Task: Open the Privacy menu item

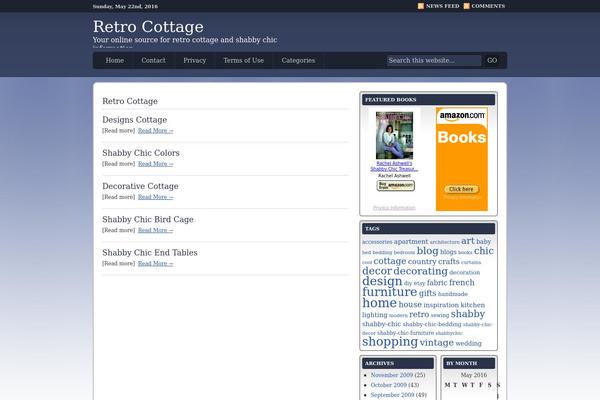Action: (x=194, y=60)
